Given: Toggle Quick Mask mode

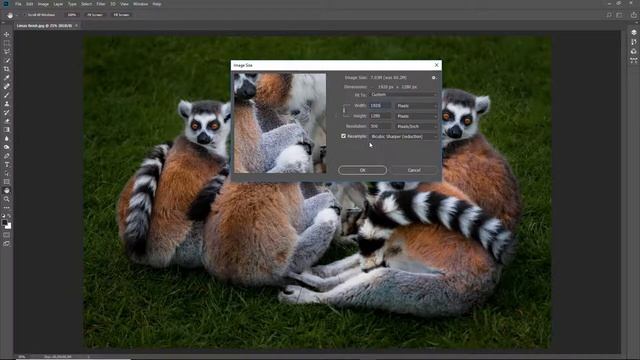Looking at the screenshot, I should [7, 235].
